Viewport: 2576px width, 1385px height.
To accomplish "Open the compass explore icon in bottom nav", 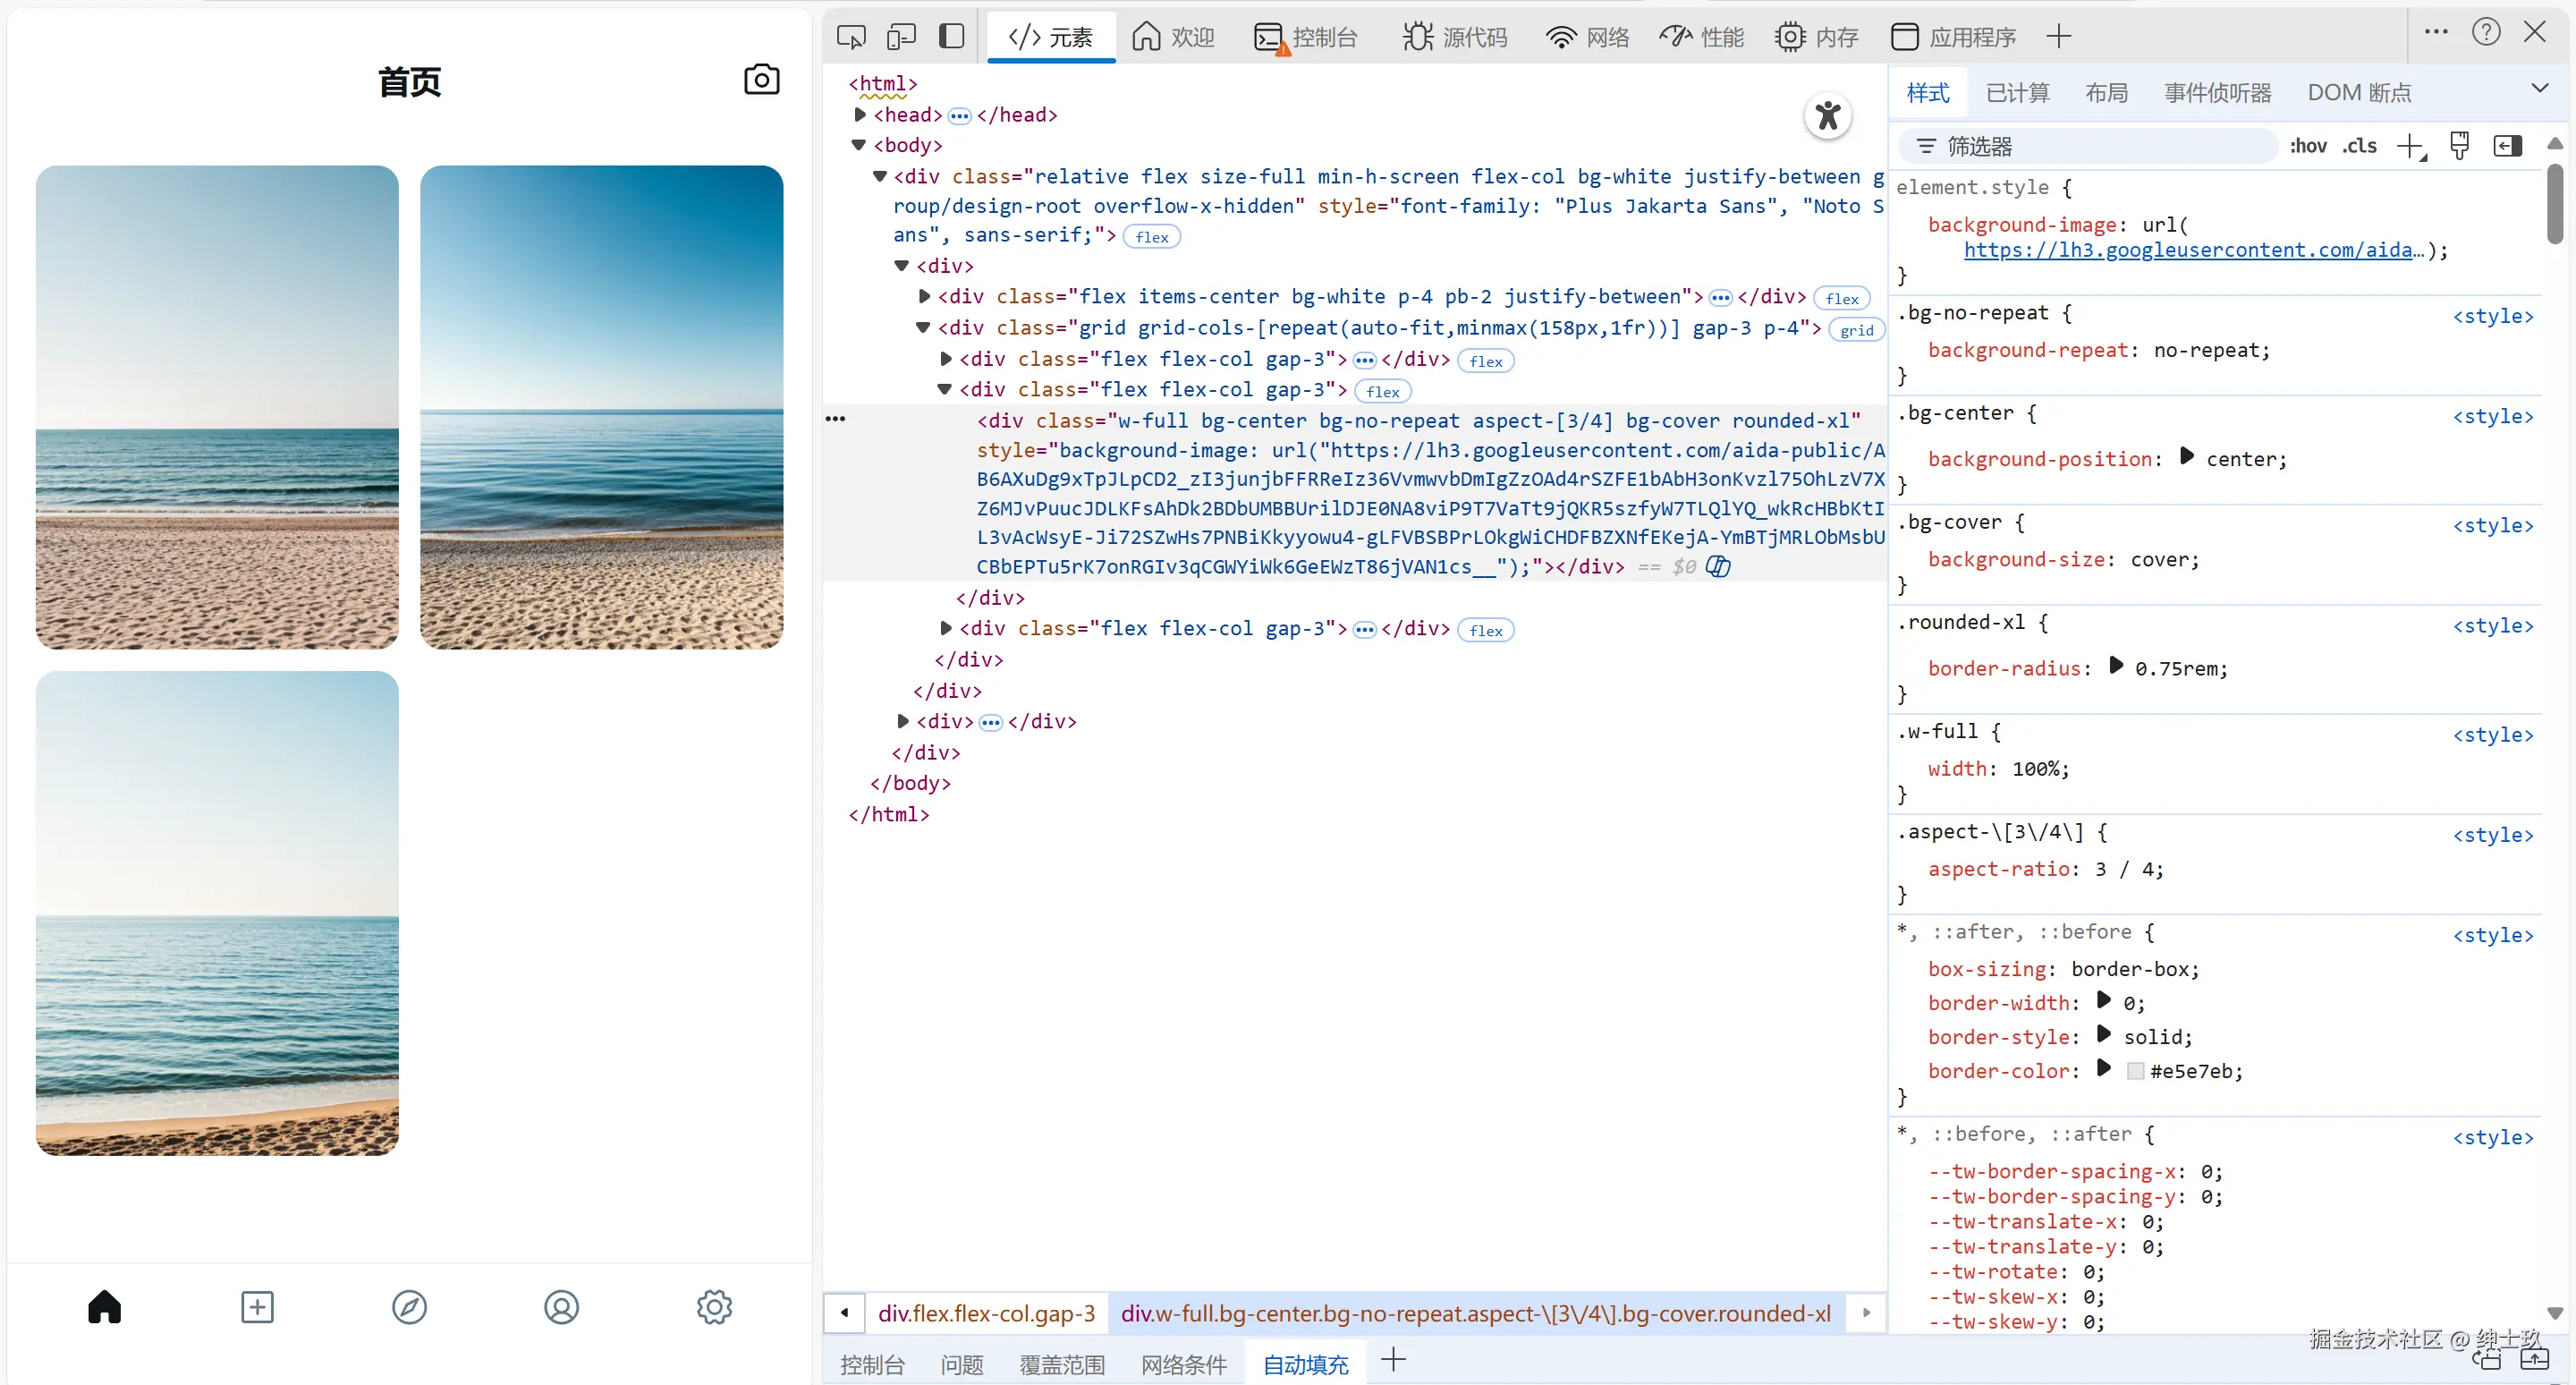I will pyautogui.click(x=409, y=1307).
